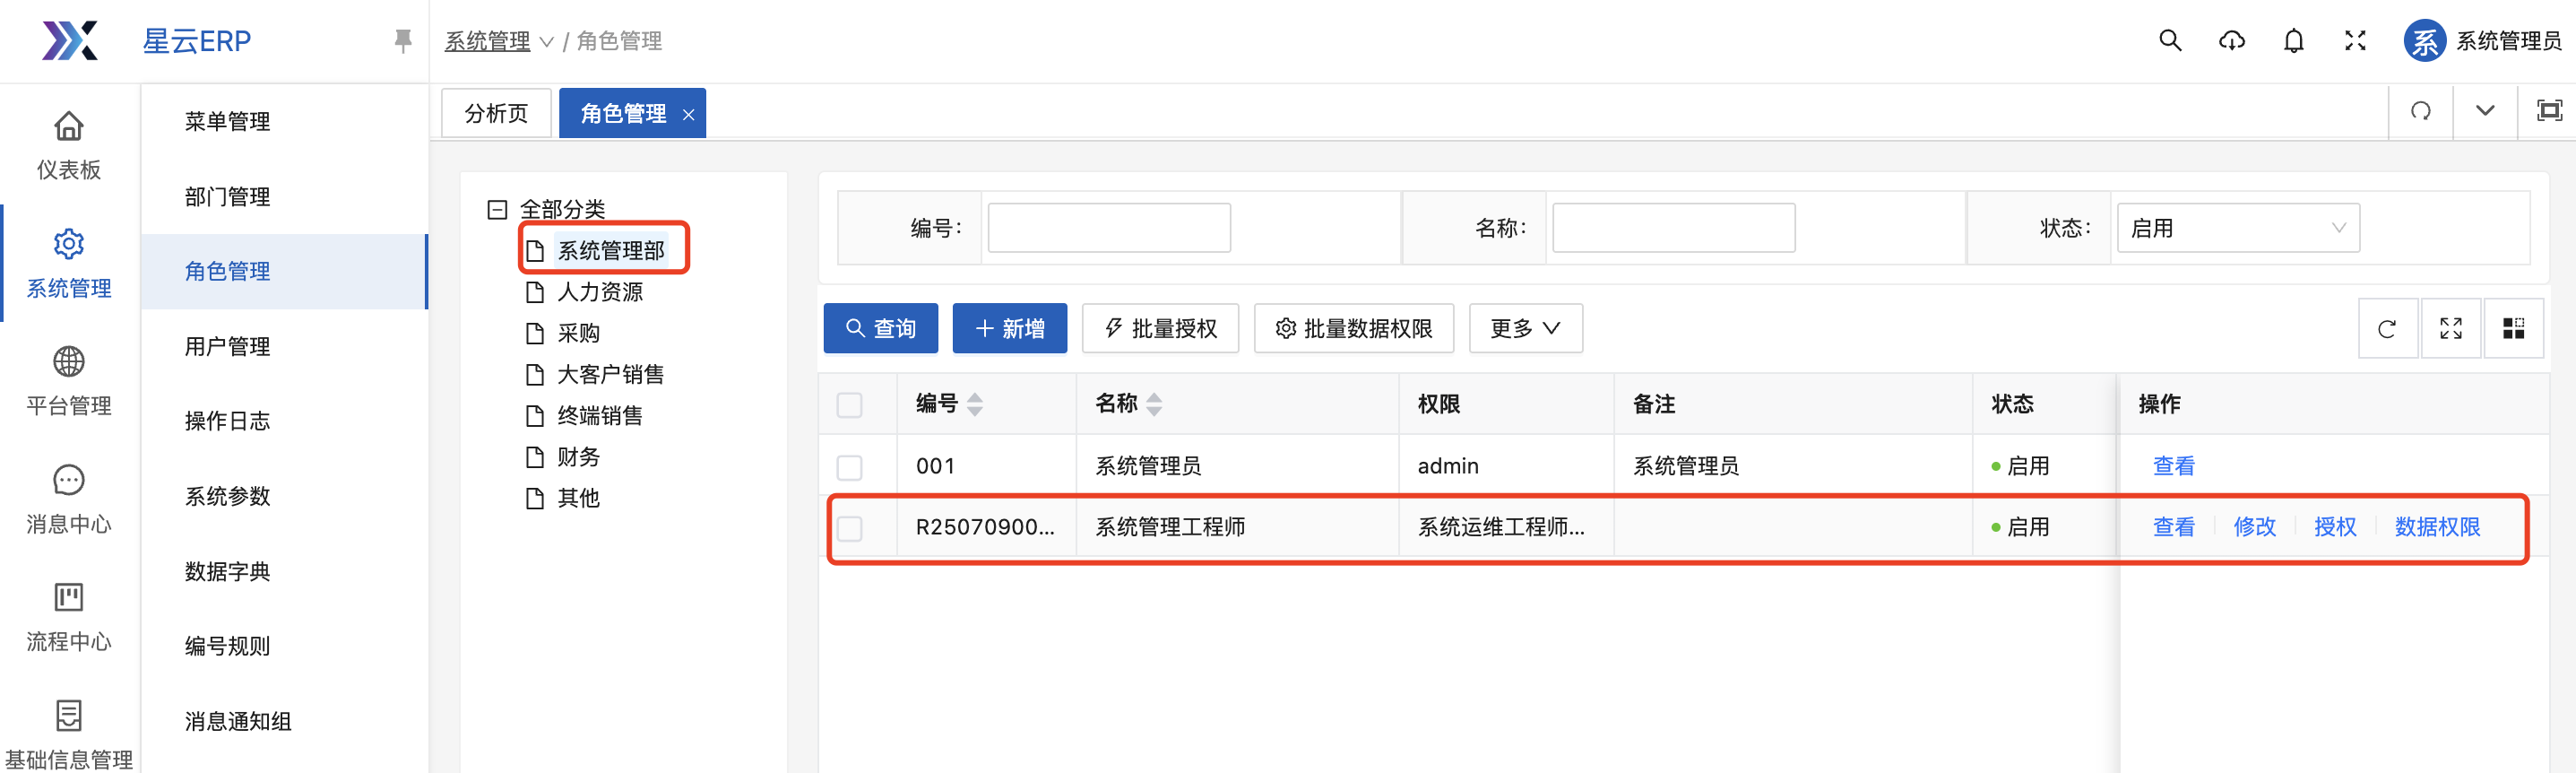This screenshot has height=773, width=2576.
Task: Click the search magnifier icon in header
Action: [x=2169, y=41]
